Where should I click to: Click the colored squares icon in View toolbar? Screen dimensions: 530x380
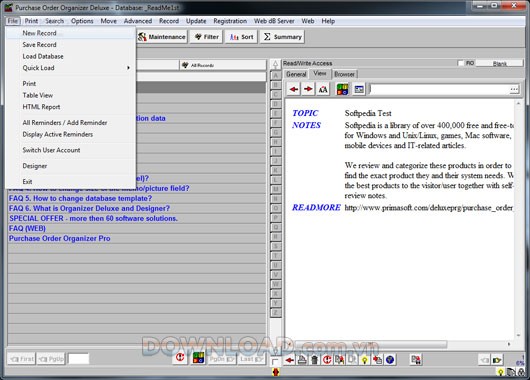point(342,89)
